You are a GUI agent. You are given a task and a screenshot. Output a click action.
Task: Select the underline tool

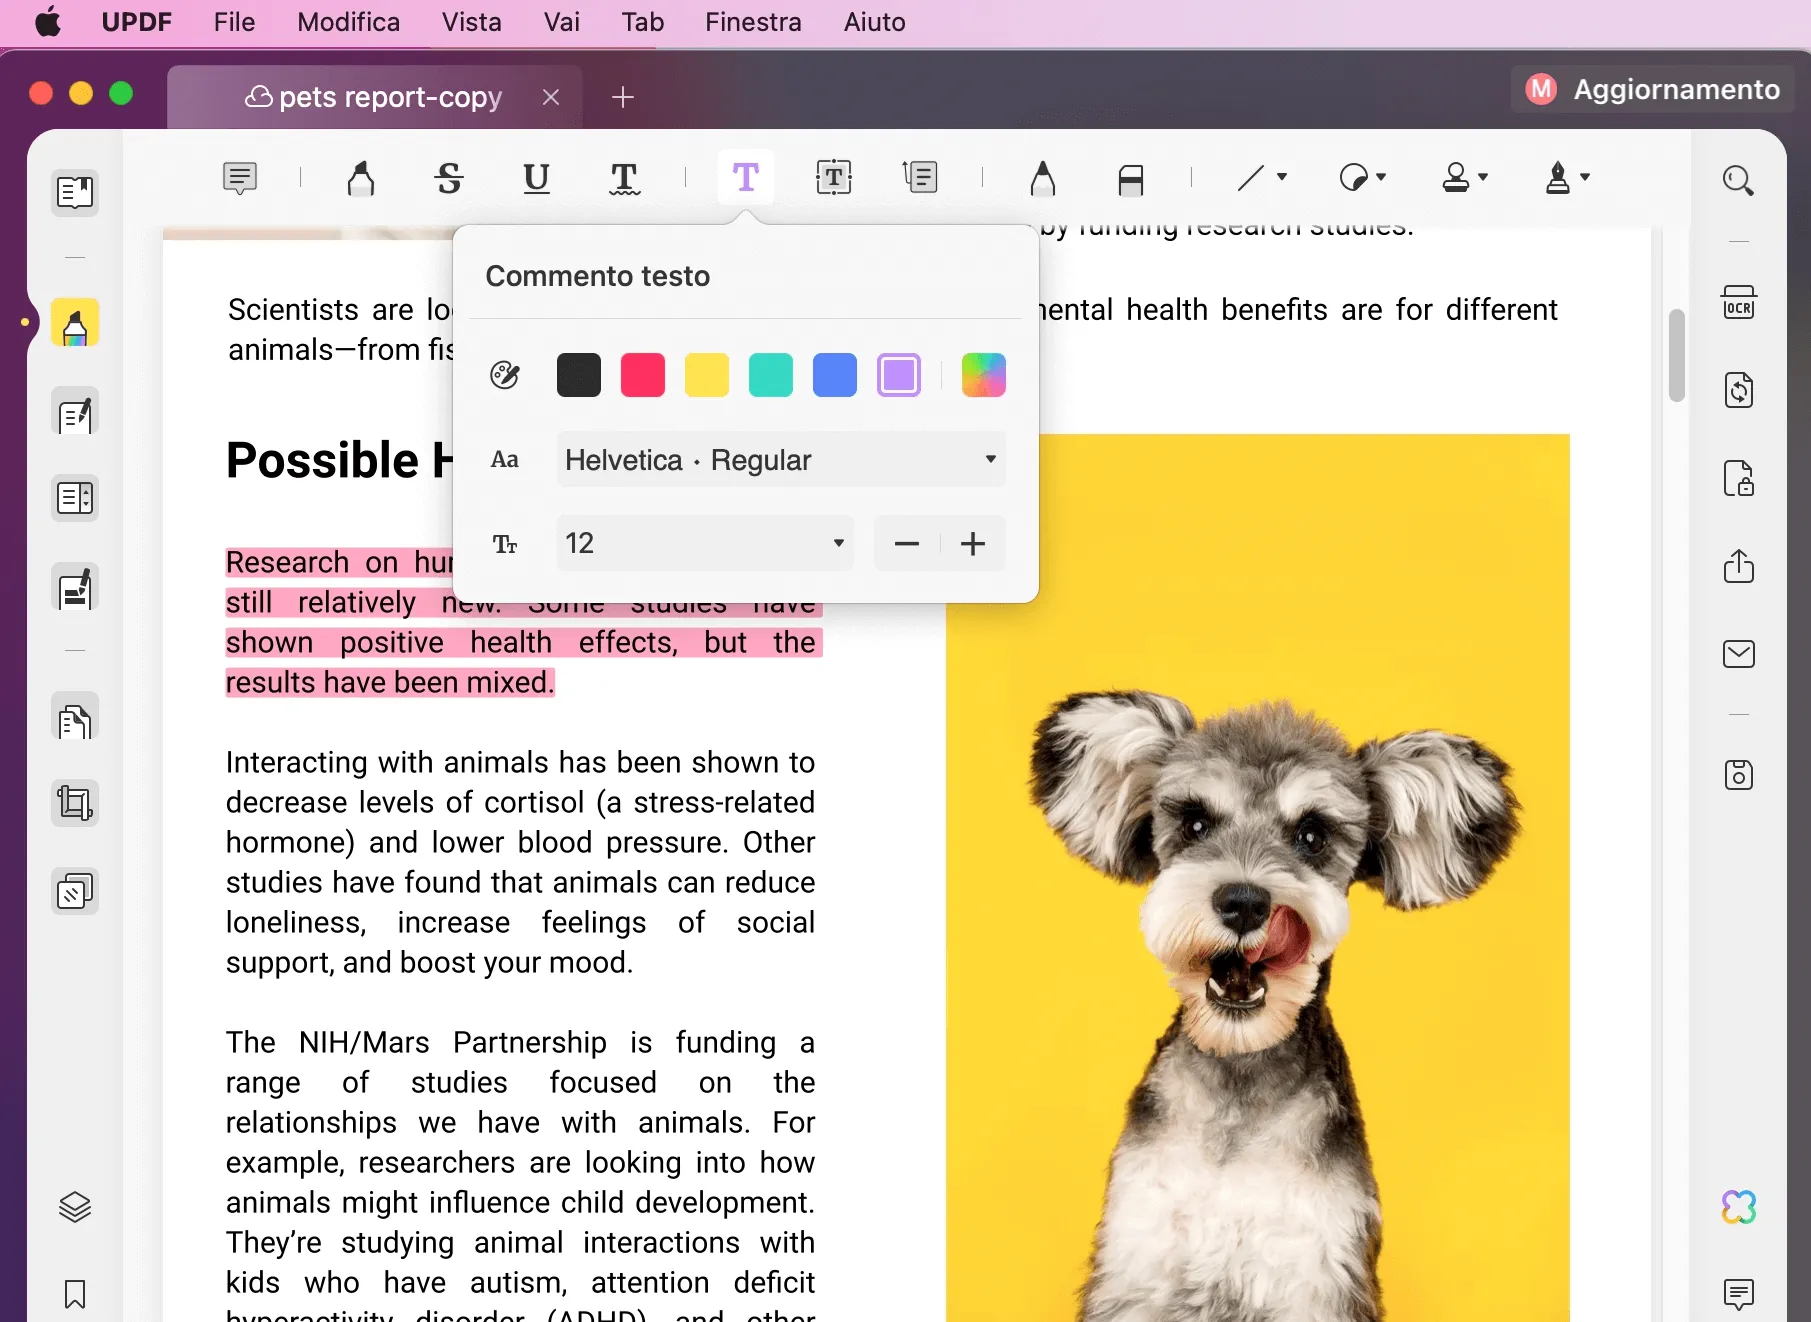tap(537, 178)
